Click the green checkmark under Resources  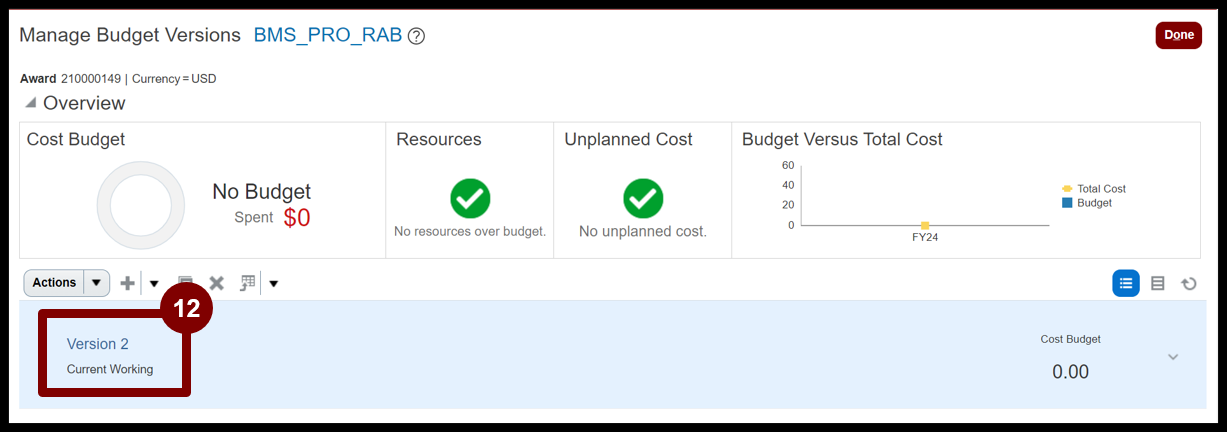pyautogui.click(x=470, y=198)
